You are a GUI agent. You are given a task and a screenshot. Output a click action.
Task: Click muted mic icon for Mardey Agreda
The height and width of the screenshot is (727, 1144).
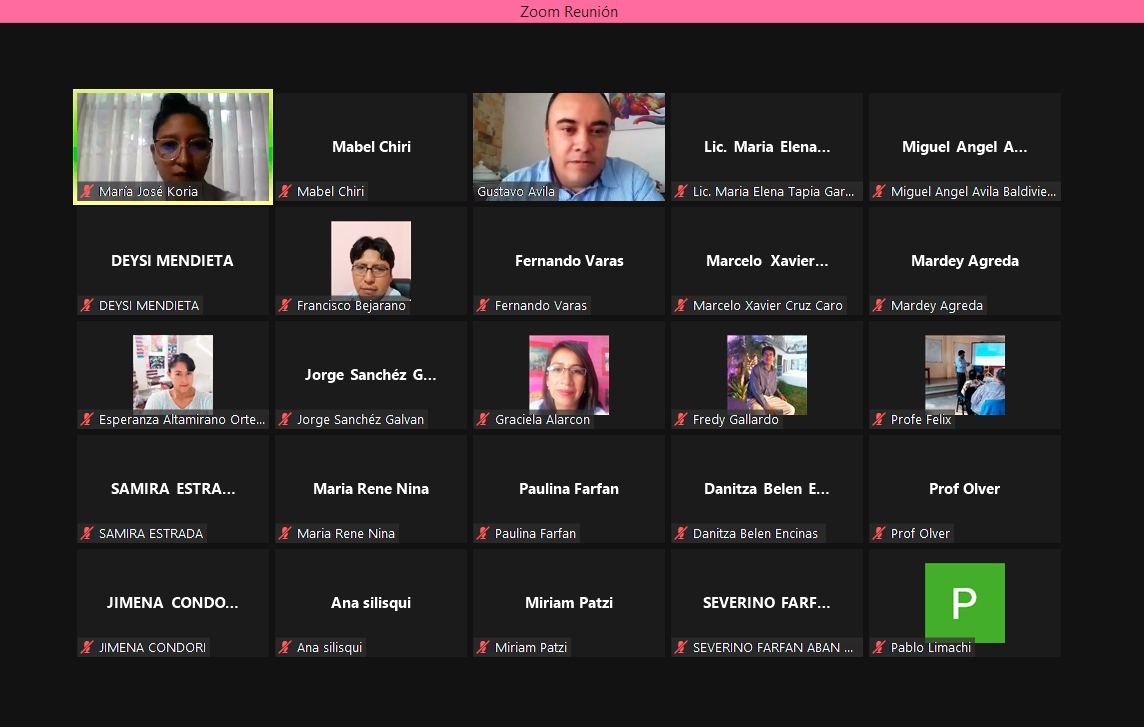880,306
